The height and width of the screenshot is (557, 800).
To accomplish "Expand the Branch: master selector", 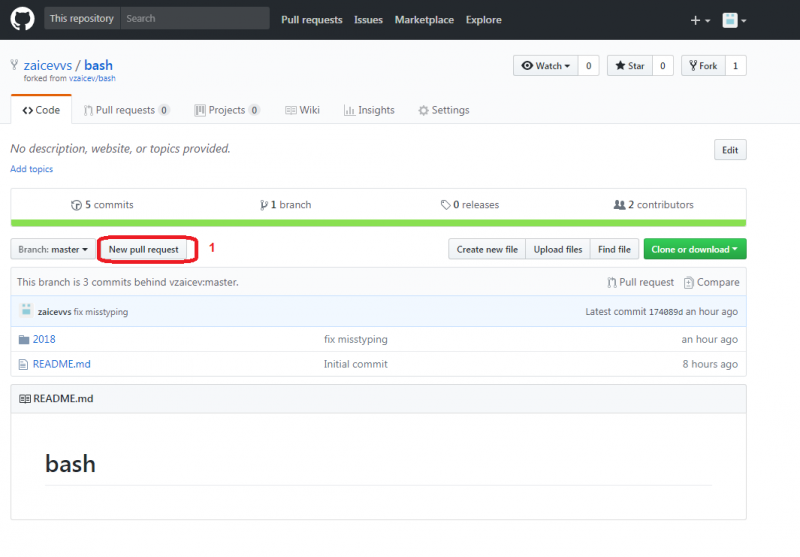I will point(53,249).
